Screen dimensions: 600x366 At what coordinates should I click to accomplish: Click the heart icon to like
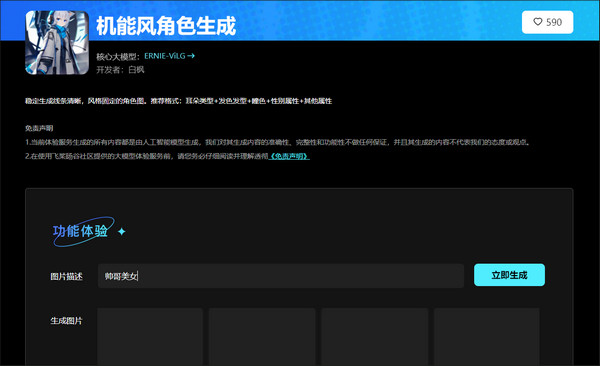click(538, 22)
